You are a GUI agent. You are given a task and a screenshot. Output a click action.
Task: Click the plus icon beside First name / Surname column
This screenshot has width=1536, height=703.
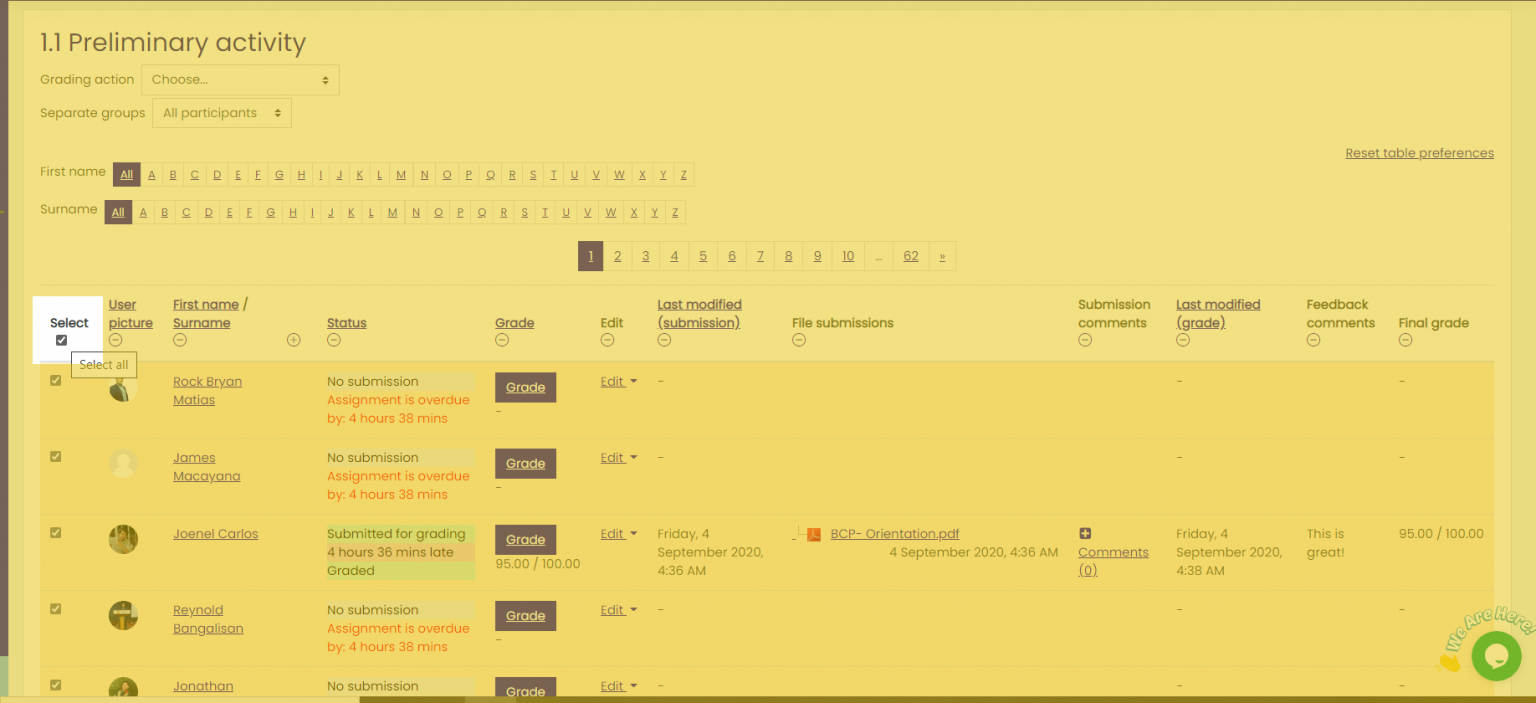(x=293, y=340)
